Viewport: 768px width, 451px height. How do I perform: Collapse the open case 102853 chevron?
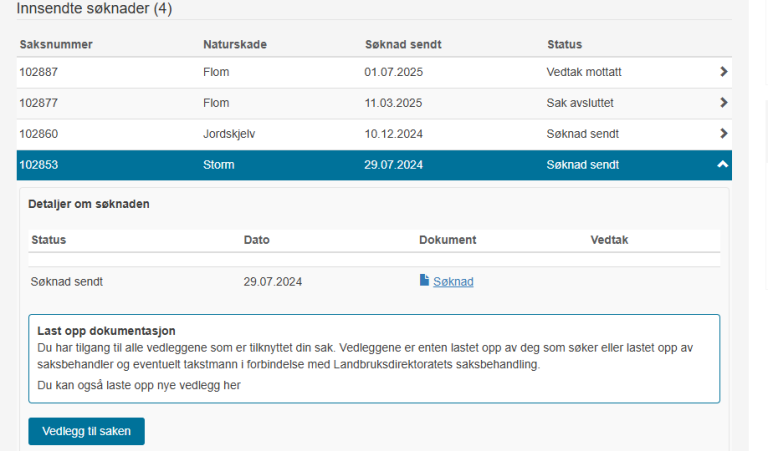[723, 165]
